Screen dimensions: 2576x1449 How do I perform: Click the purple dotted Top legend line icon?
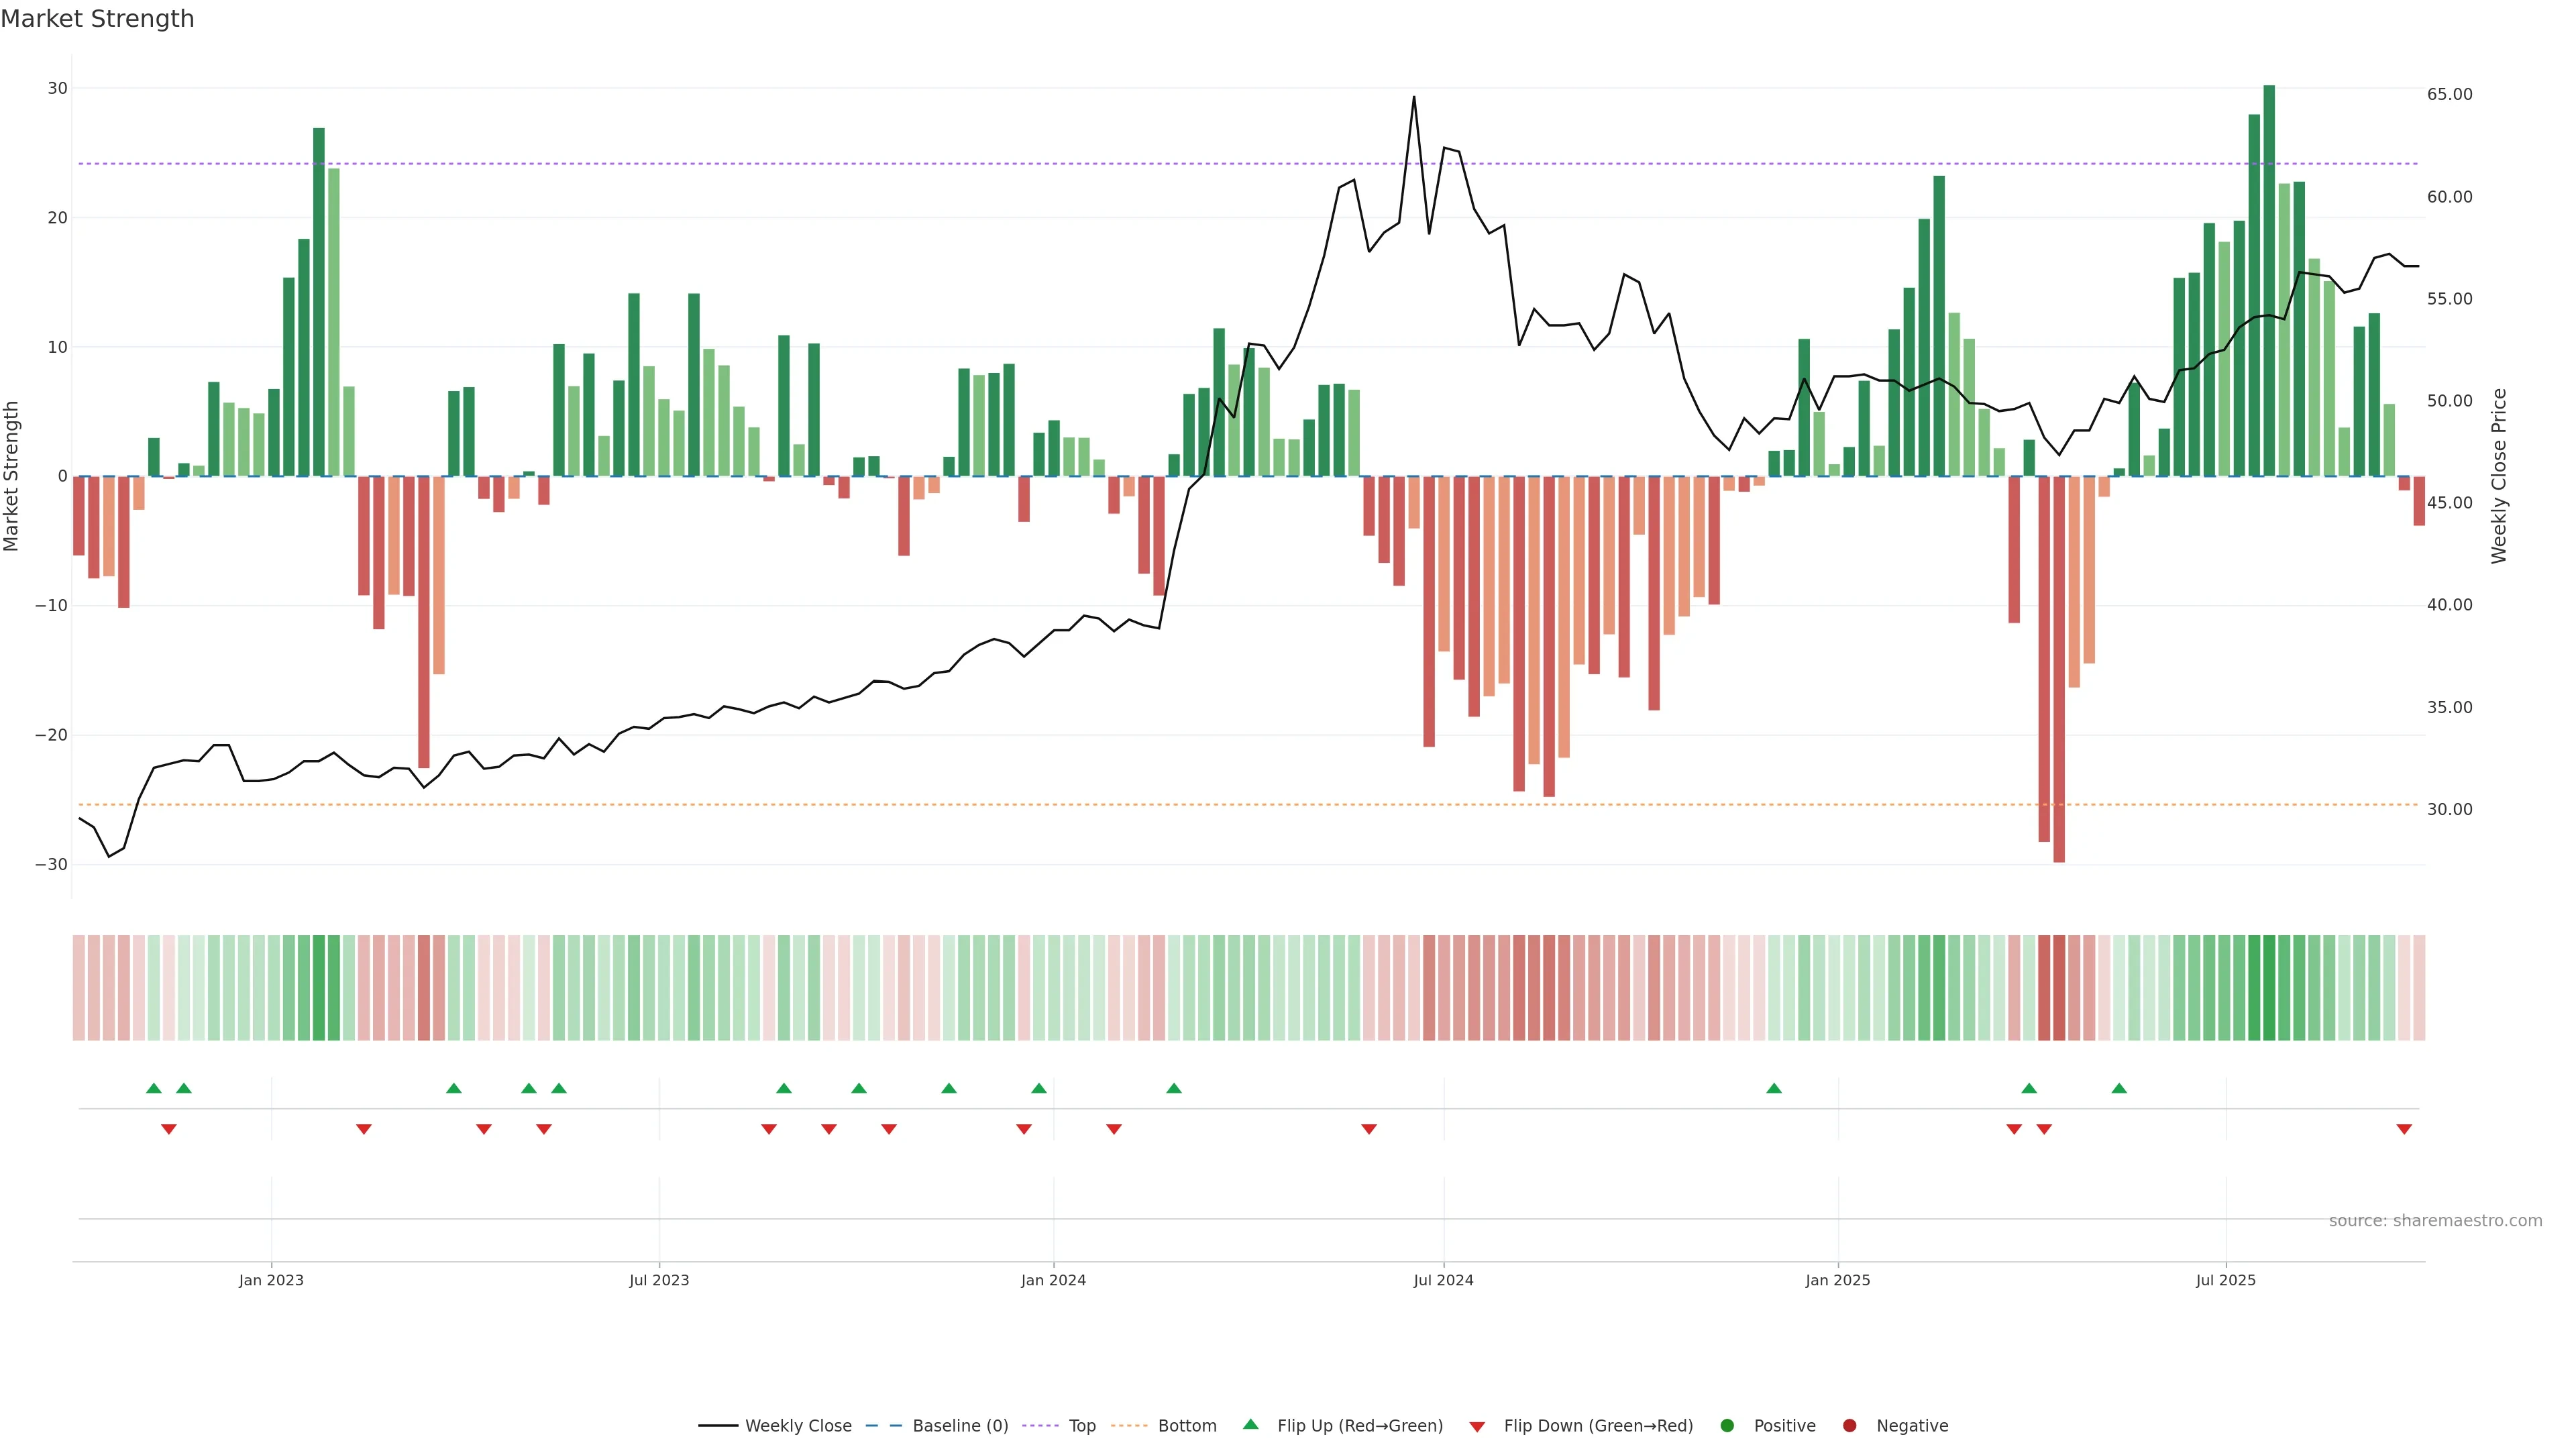[x=1042, y=1426]
